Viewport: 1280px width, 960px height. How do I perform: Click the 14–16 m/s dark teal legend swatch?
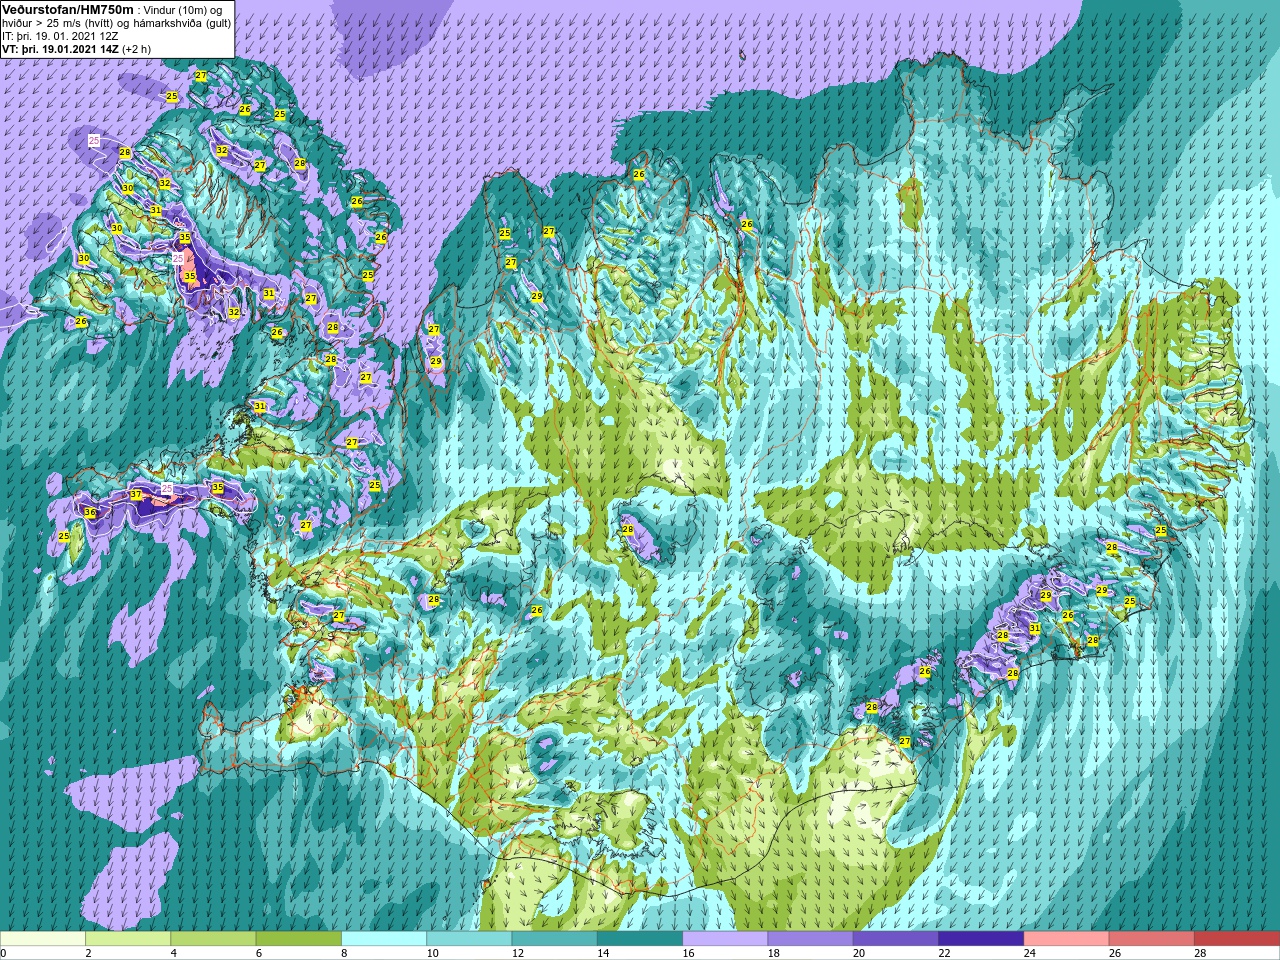click(640, 939)
